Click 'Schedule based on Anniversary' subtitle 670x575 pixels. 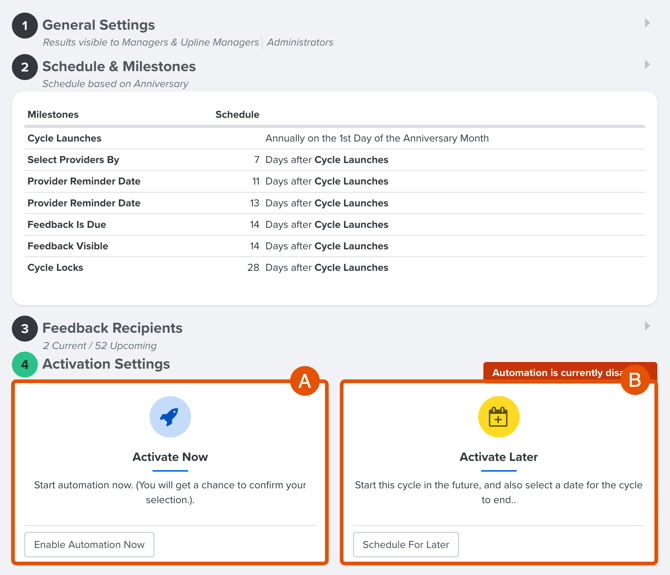[x=115, y=84]
